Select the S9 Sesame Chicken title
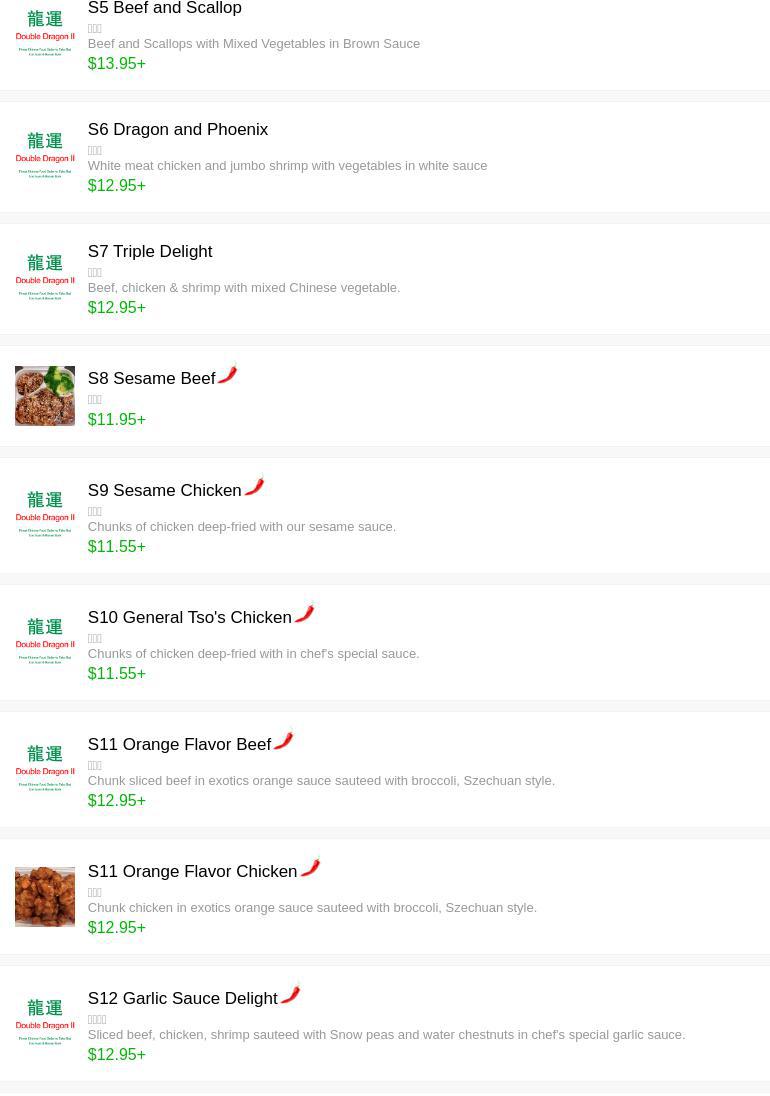Viewport: 770px width, 1096px height. click(164, 491)
